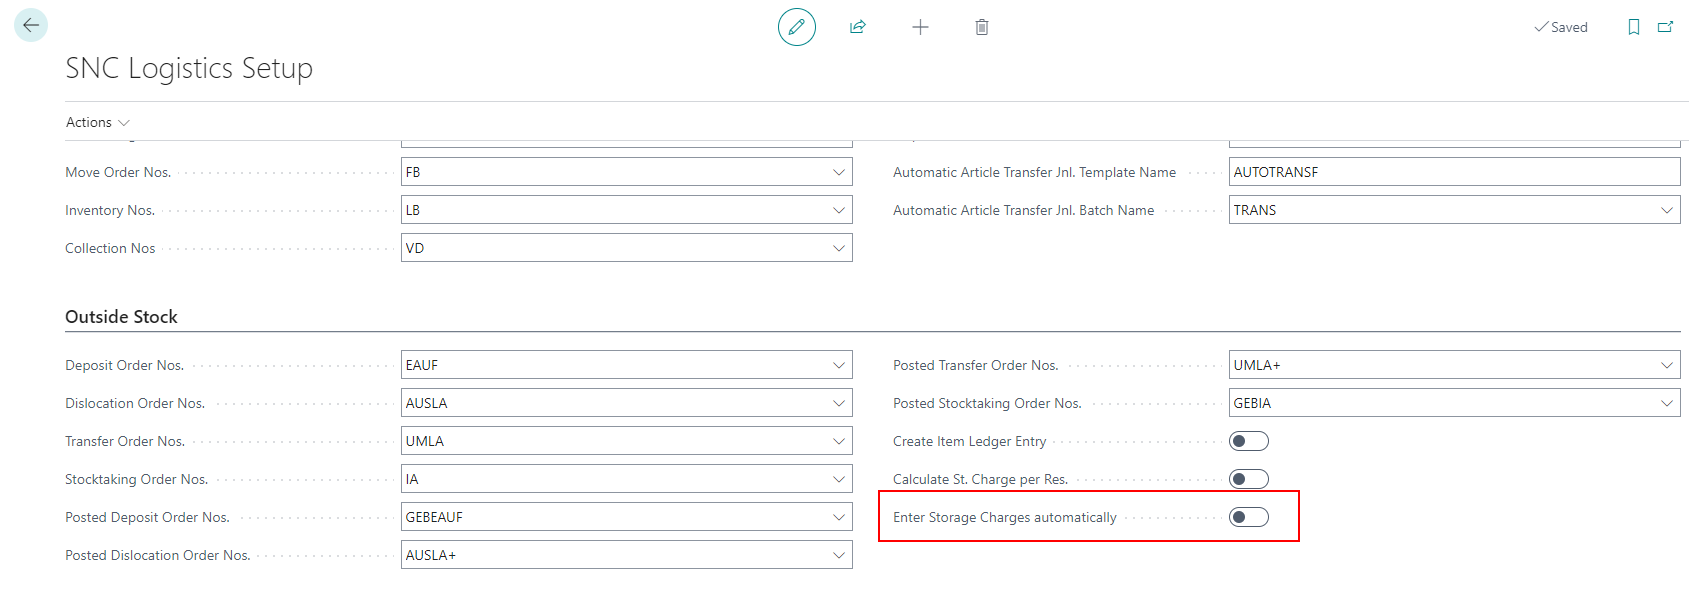The height and width of the screenshot is (603, 1689).
Task: Open page in new window icon
Action: point(1665,27)
